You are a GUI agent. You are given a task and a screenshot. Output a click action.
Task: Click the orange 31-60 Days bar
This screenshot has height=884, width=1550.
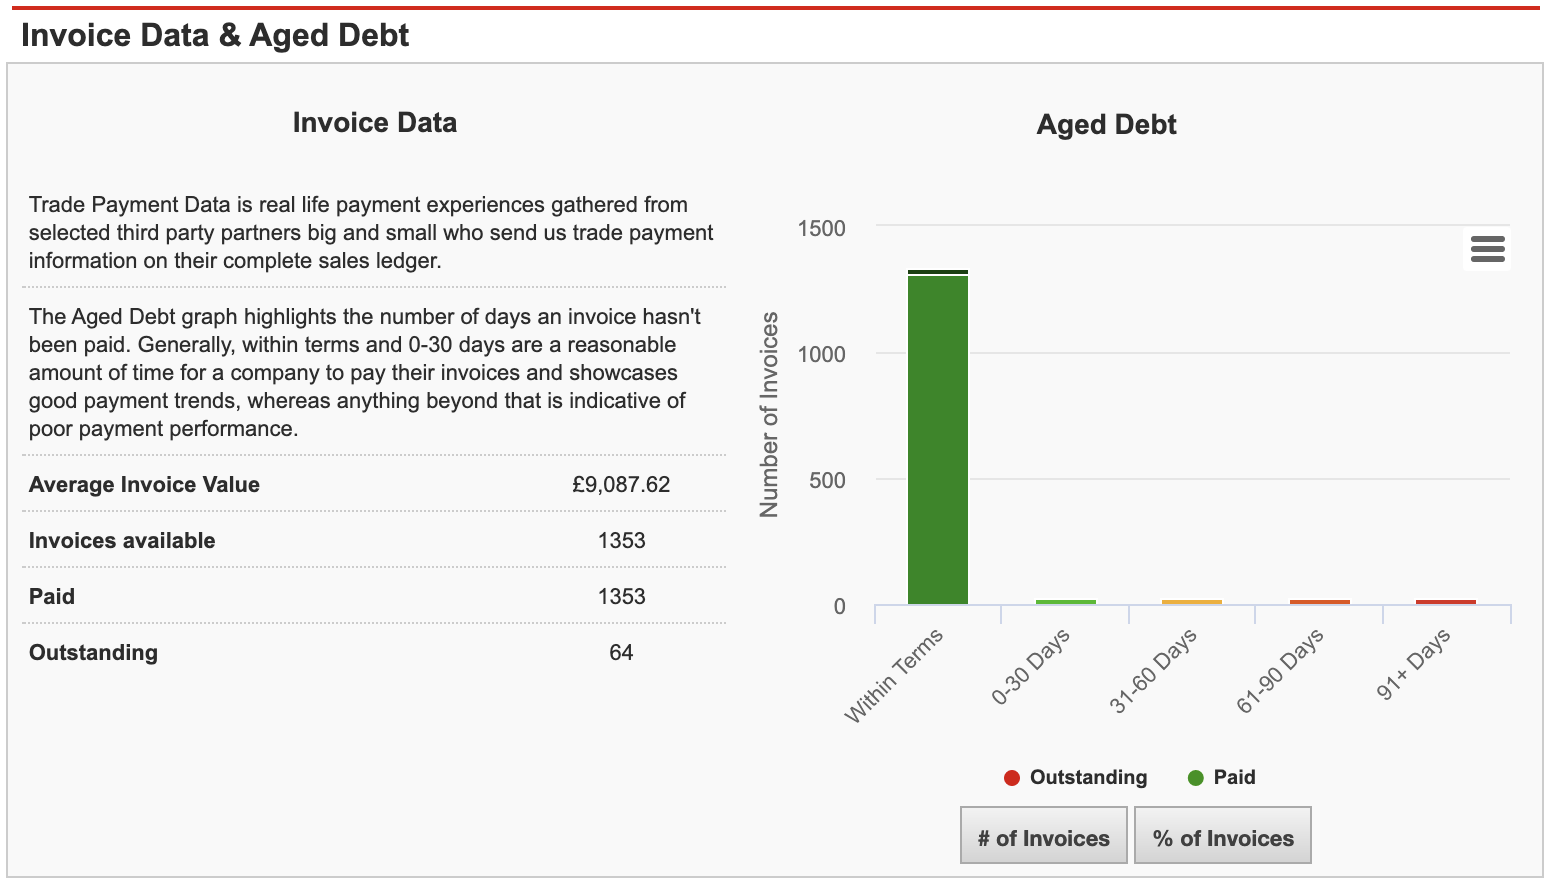point(1191,600)
